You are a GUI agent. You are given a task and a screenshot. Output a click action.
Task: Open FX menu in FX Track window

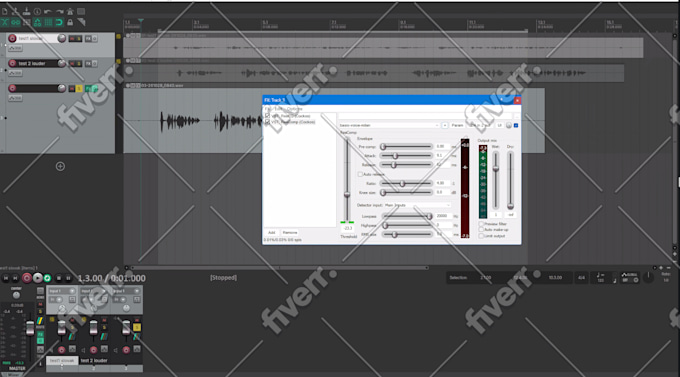coord(267,109)
